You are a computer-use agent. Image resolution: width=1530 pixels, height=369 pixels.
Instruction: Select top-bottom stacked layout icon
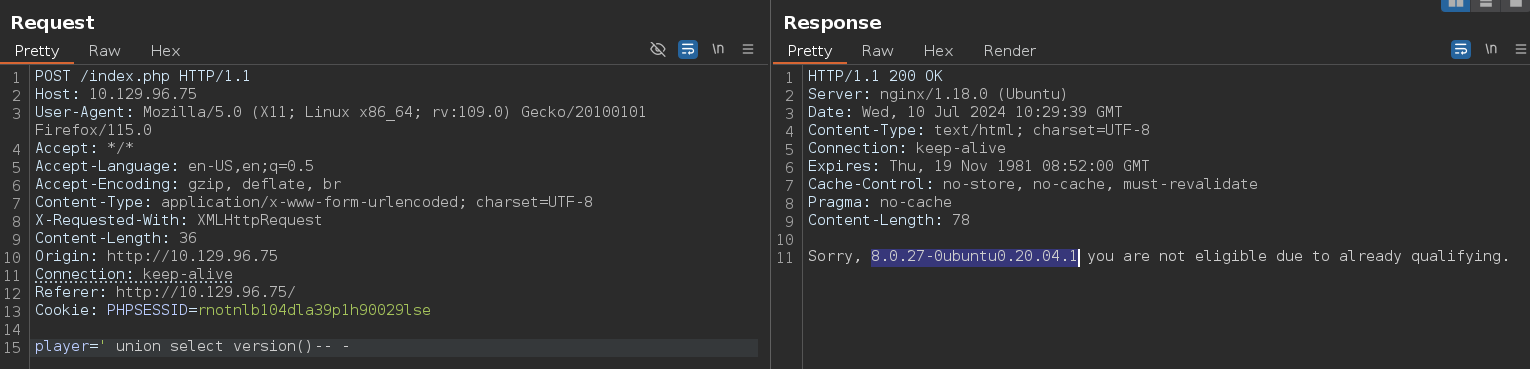point(1487,4)
